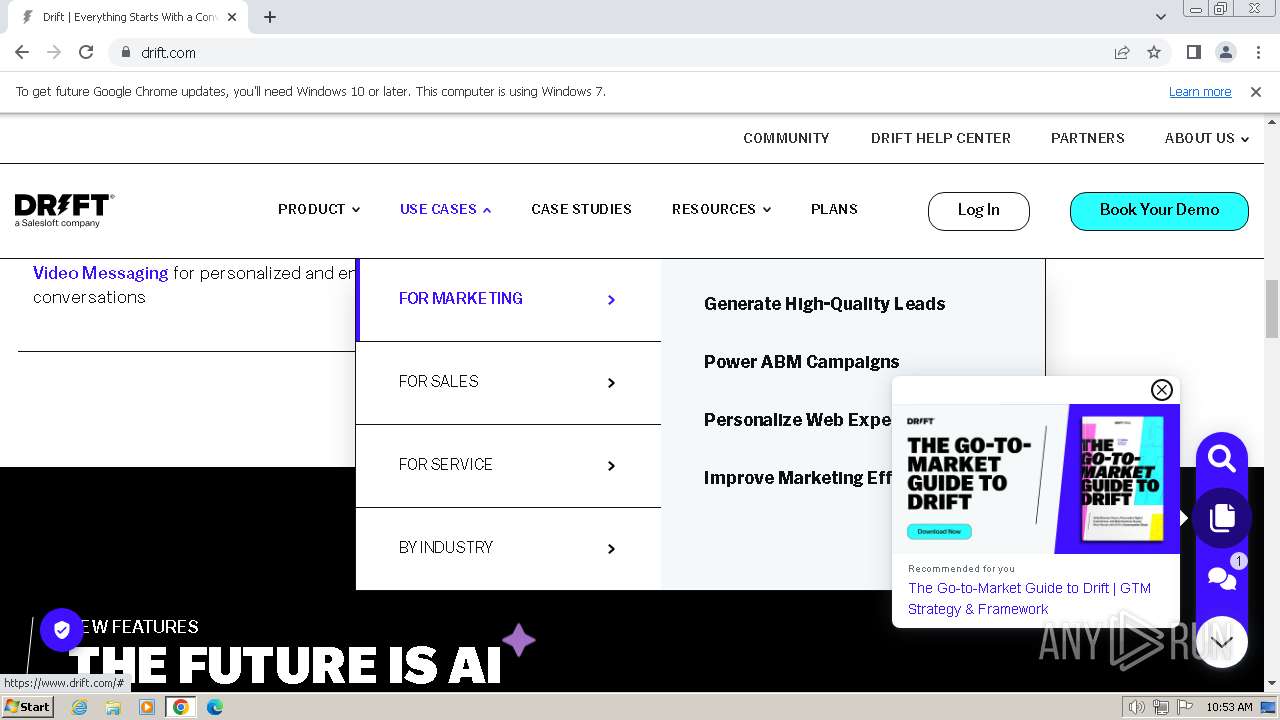
Task: Open the search widget button
Action: pyautogui.click(x=1222, y=458)
